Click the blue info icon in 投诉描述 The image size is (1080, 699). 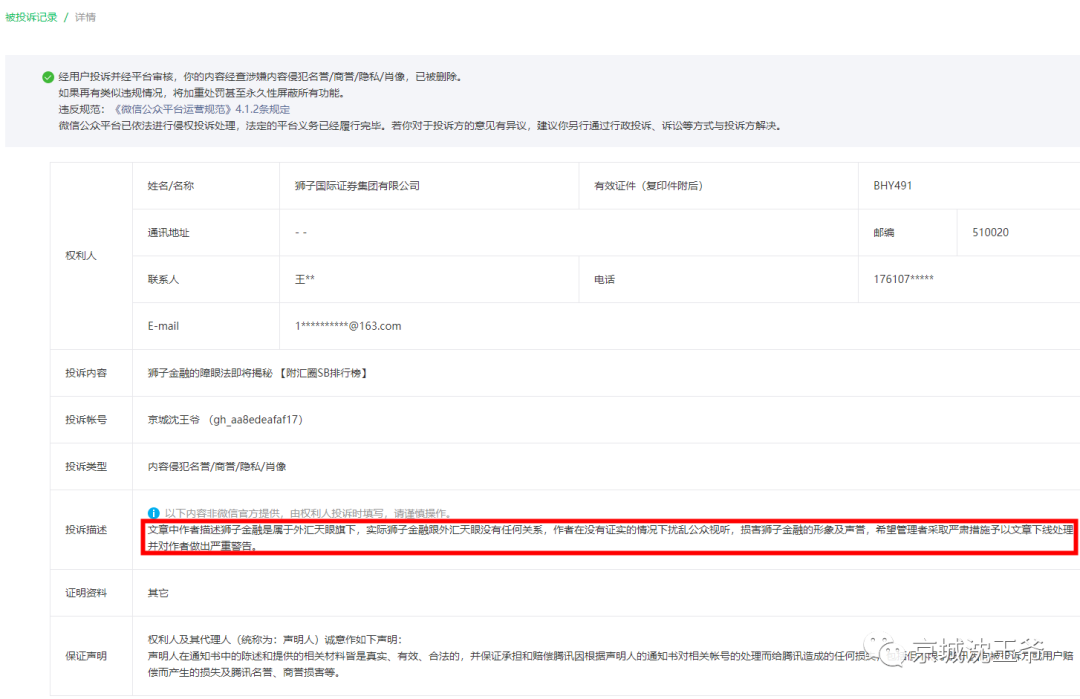tap(153, 513)
